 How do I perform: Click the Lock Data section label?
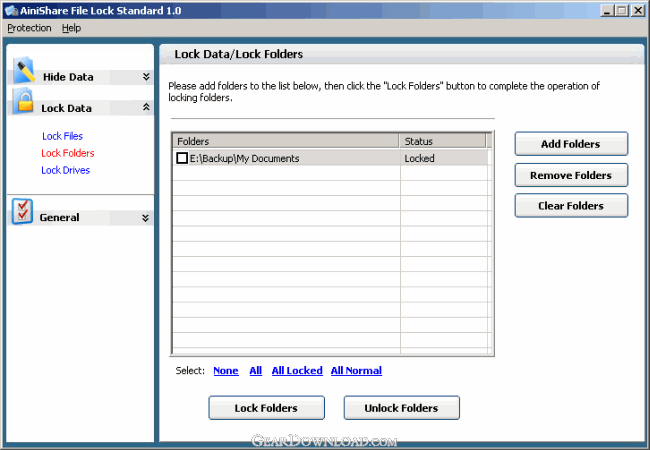[66, 109]
